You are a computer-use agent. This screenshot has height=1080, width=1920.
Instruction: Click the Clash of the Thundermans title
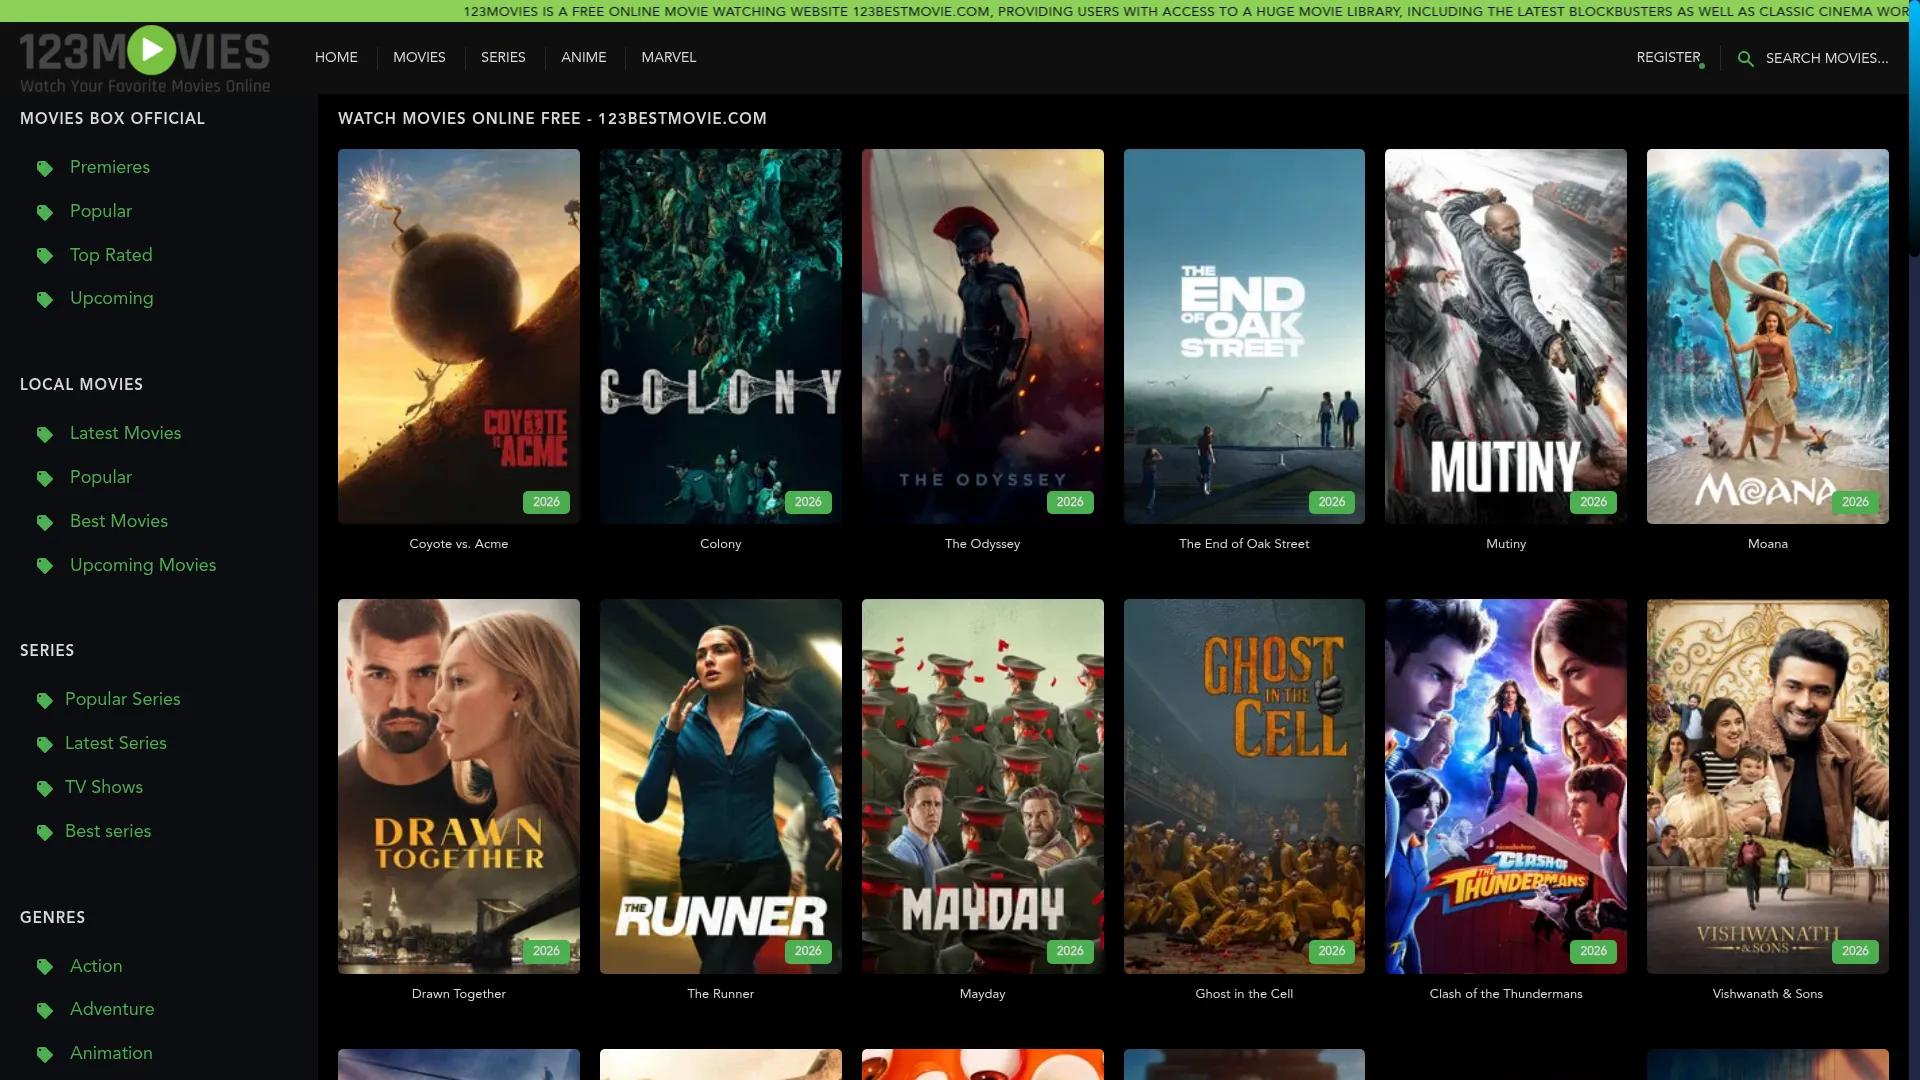1506,994
